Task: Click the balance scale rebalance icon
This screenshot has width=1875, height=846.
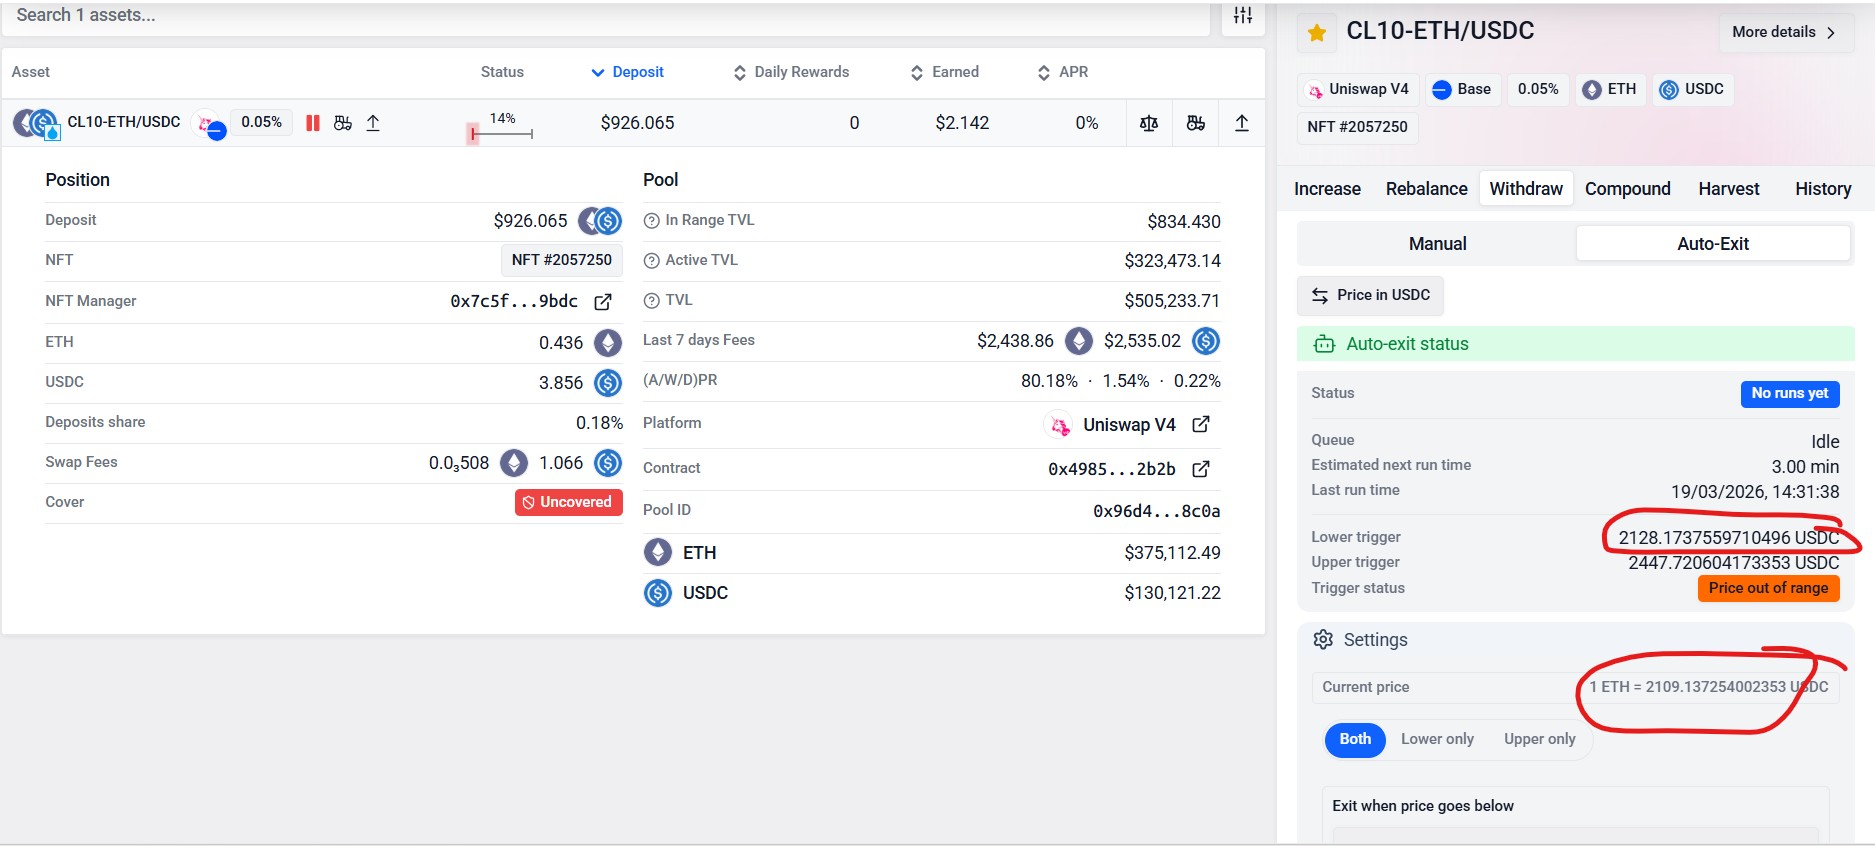Action: point(1149,123)
